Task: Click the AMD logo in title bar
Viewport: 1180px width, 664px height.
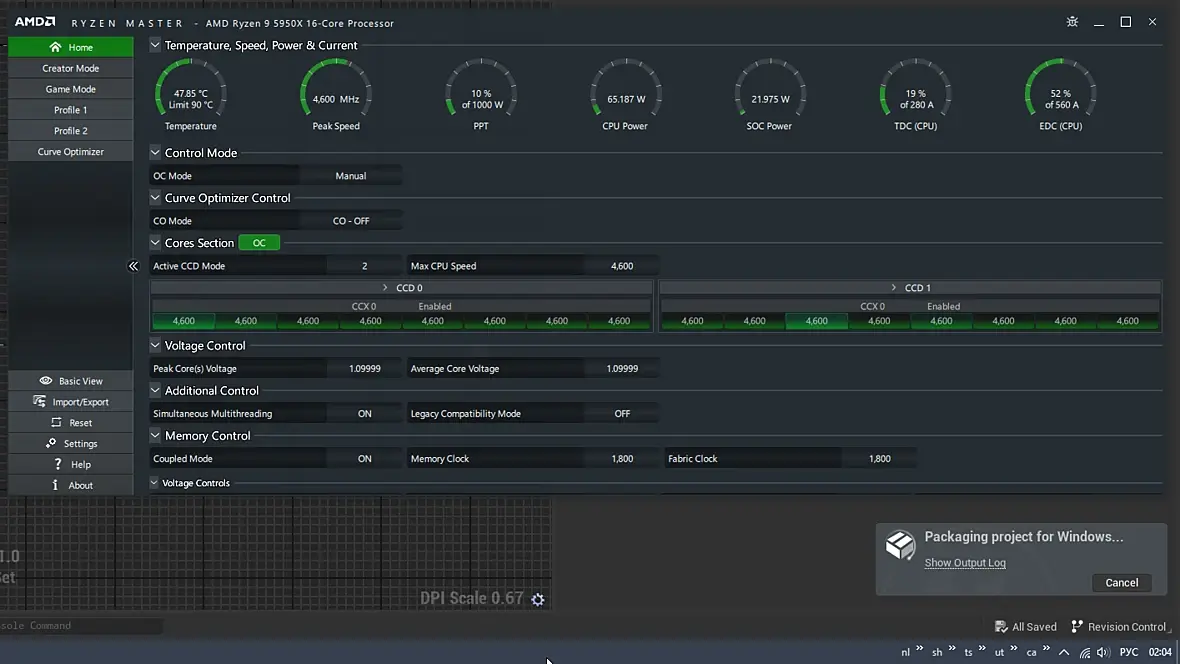Action: pos(35,22)
